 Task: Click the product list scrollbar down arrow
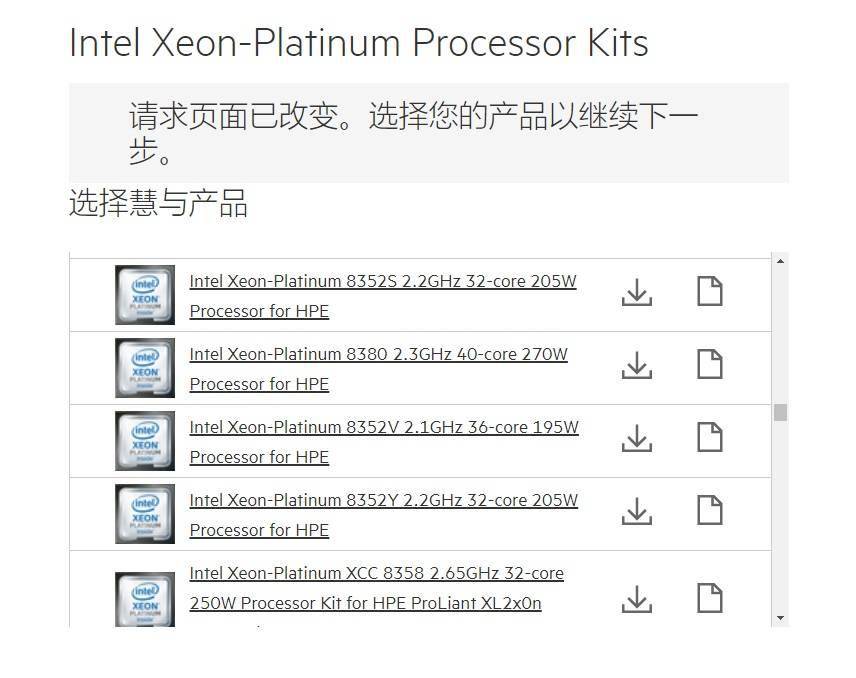(780, 618)
